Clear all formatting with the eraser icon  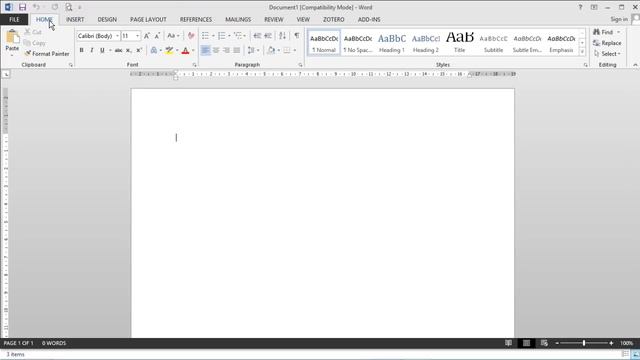click(191, 36)
